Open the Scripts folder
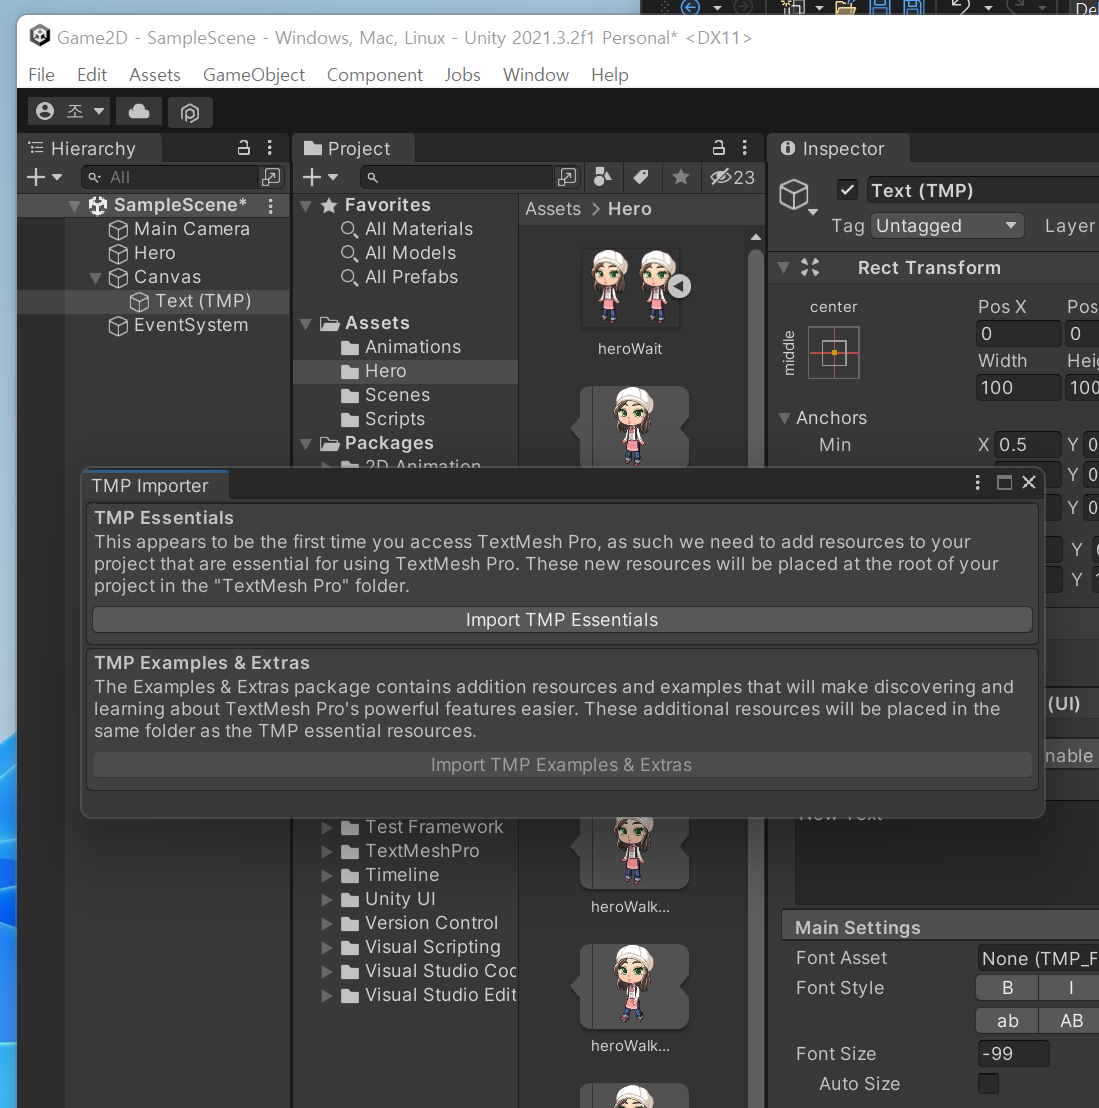1099x1108 pixels. pos(394,419)
